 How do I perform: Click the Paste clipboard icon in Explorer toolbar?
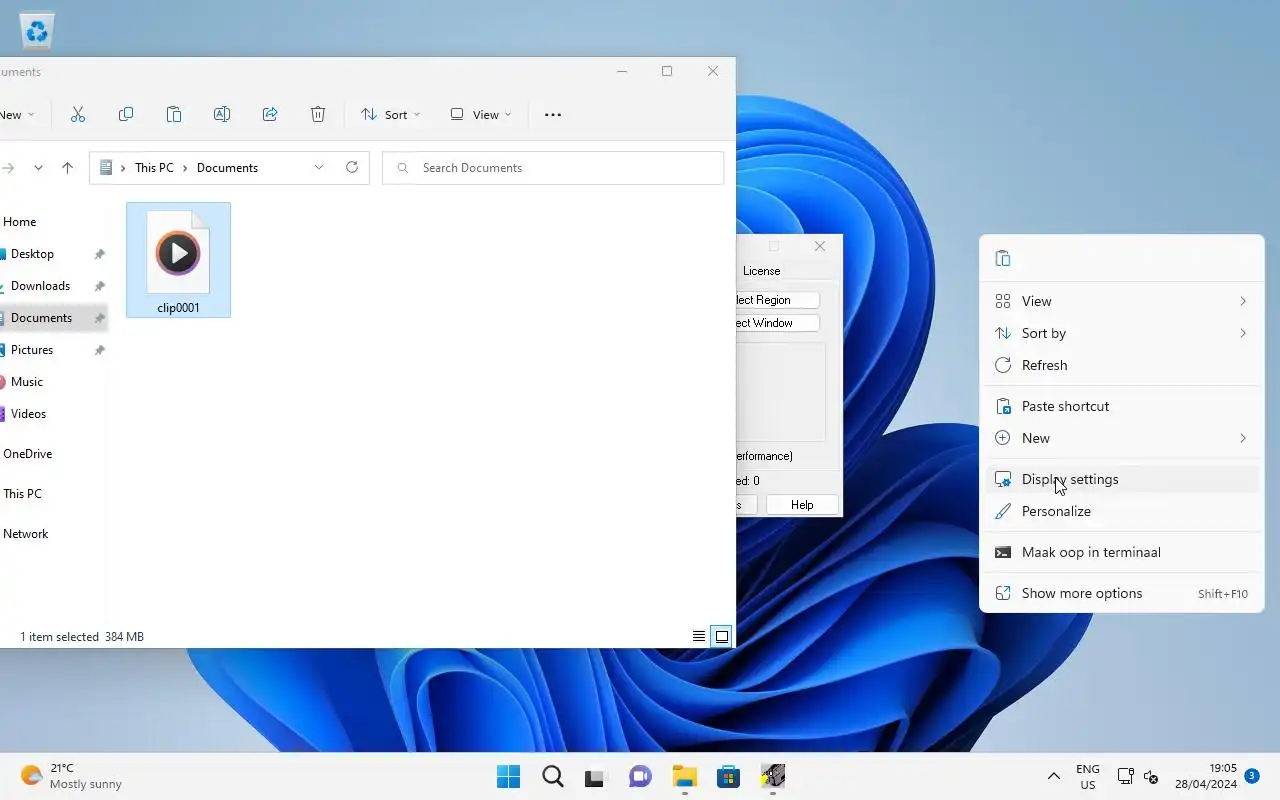point(174,115)
